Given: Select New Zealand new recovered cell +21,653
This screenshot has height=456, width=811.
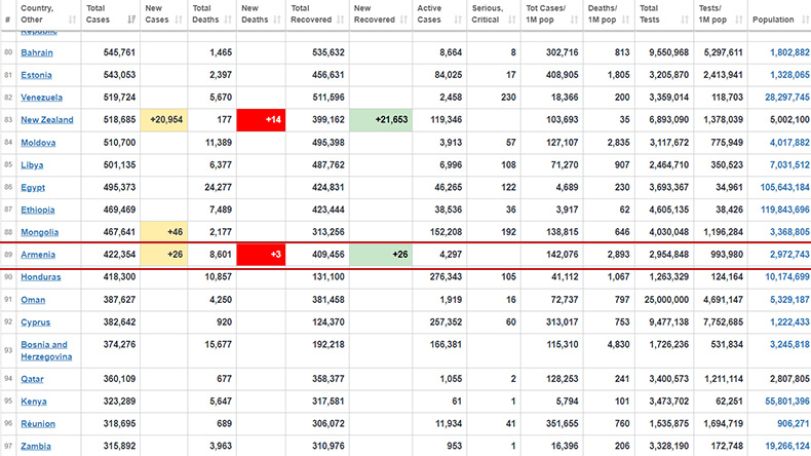Looking at the screenshot, I should pos(381,120).
